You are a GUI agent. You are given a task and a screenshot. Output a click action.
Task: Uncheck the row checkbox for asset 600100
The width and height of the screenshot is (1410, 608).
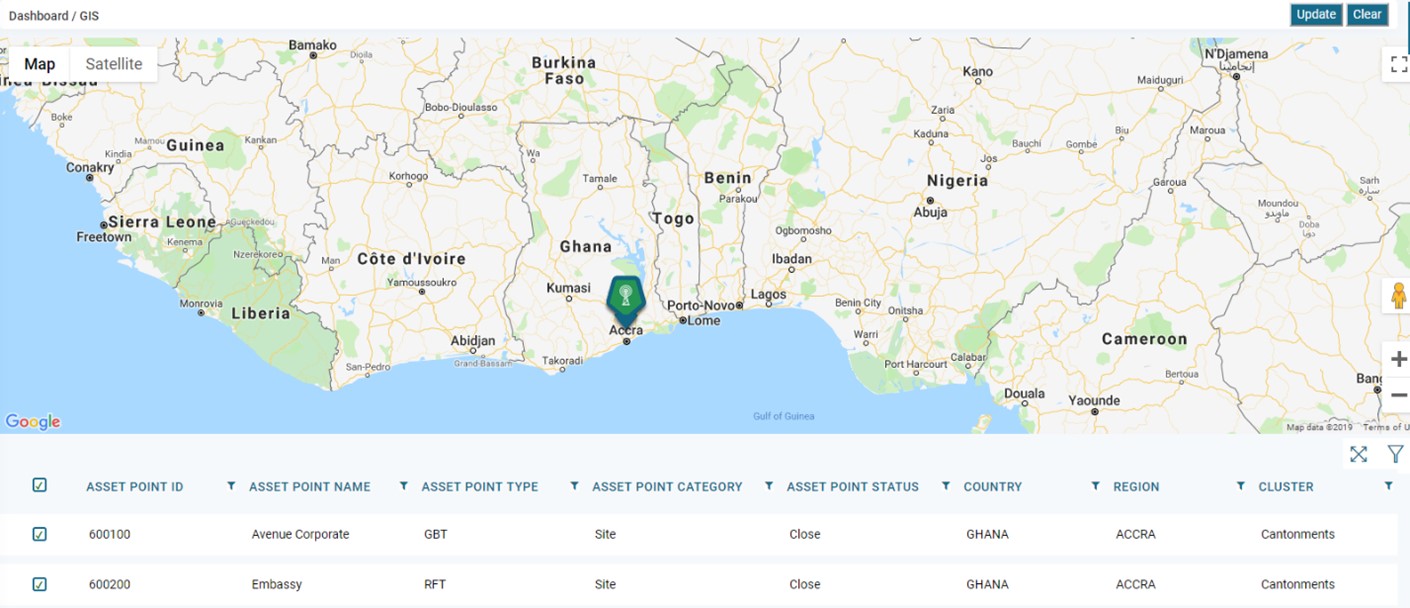40,534
